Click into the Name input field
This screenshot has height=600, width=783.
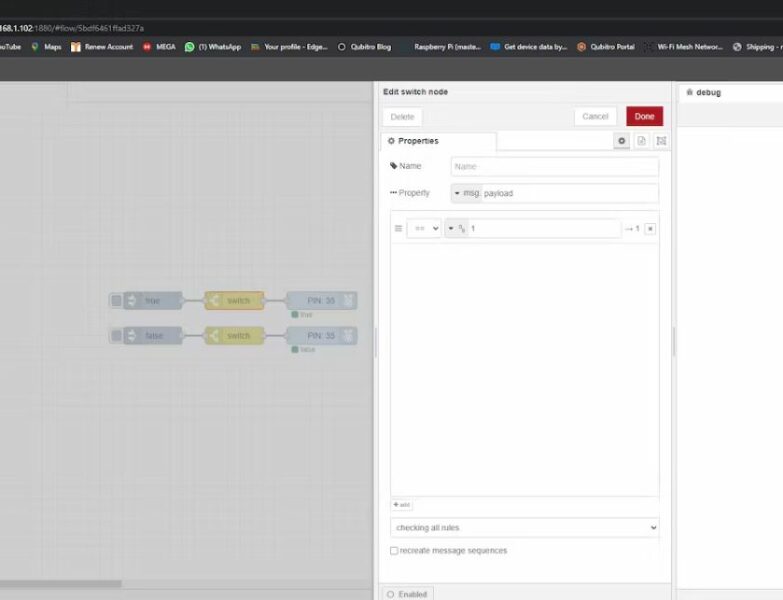(554, 167)
